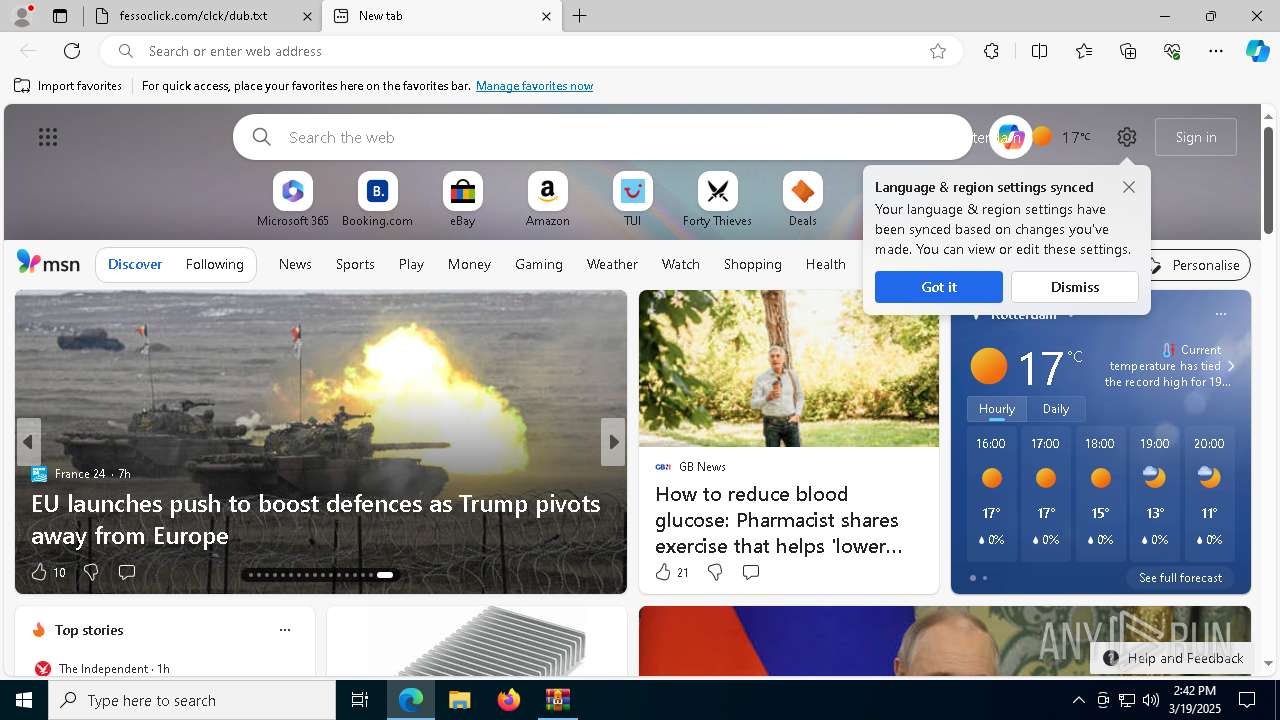
Task: Open a new browser tab
Action: tap(580, 16)
